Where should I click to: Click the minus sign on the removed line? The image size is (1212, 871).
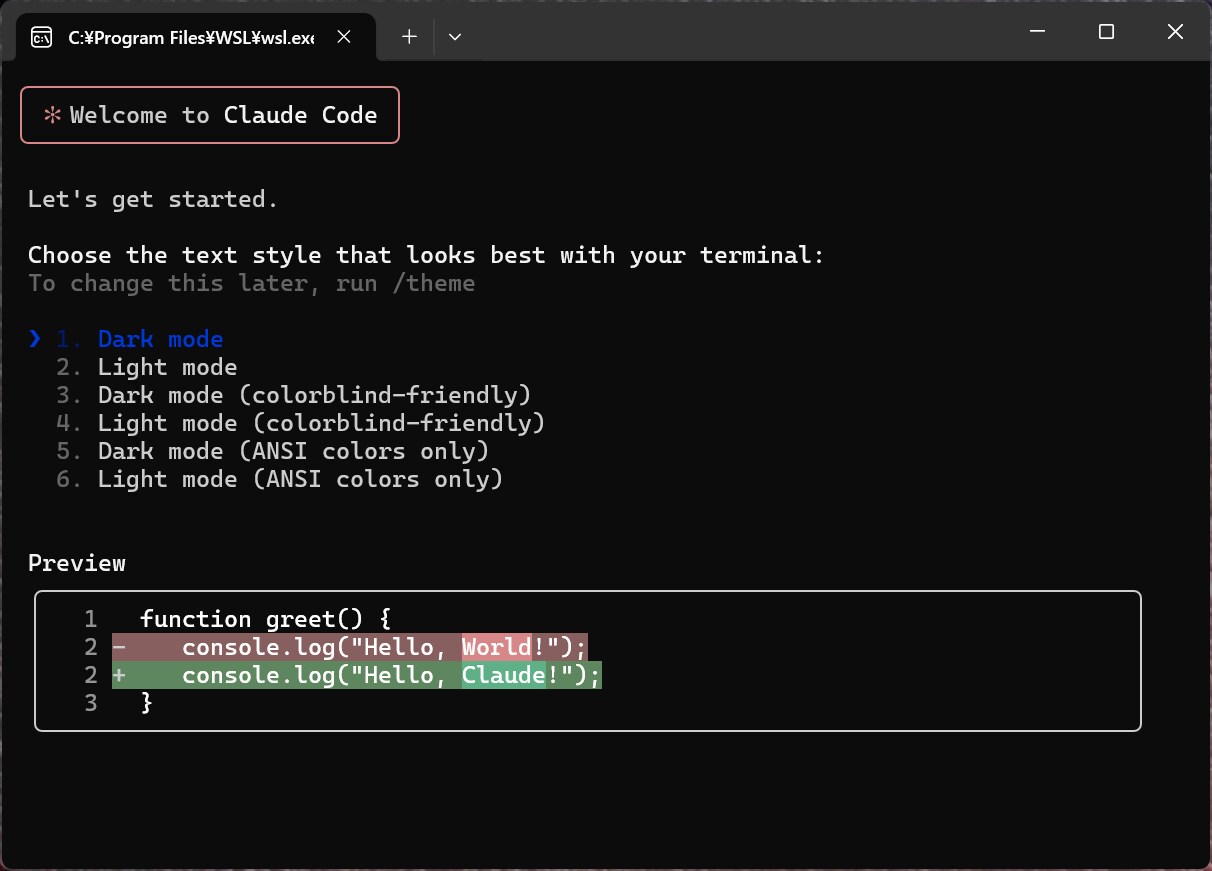coord(119,647)
